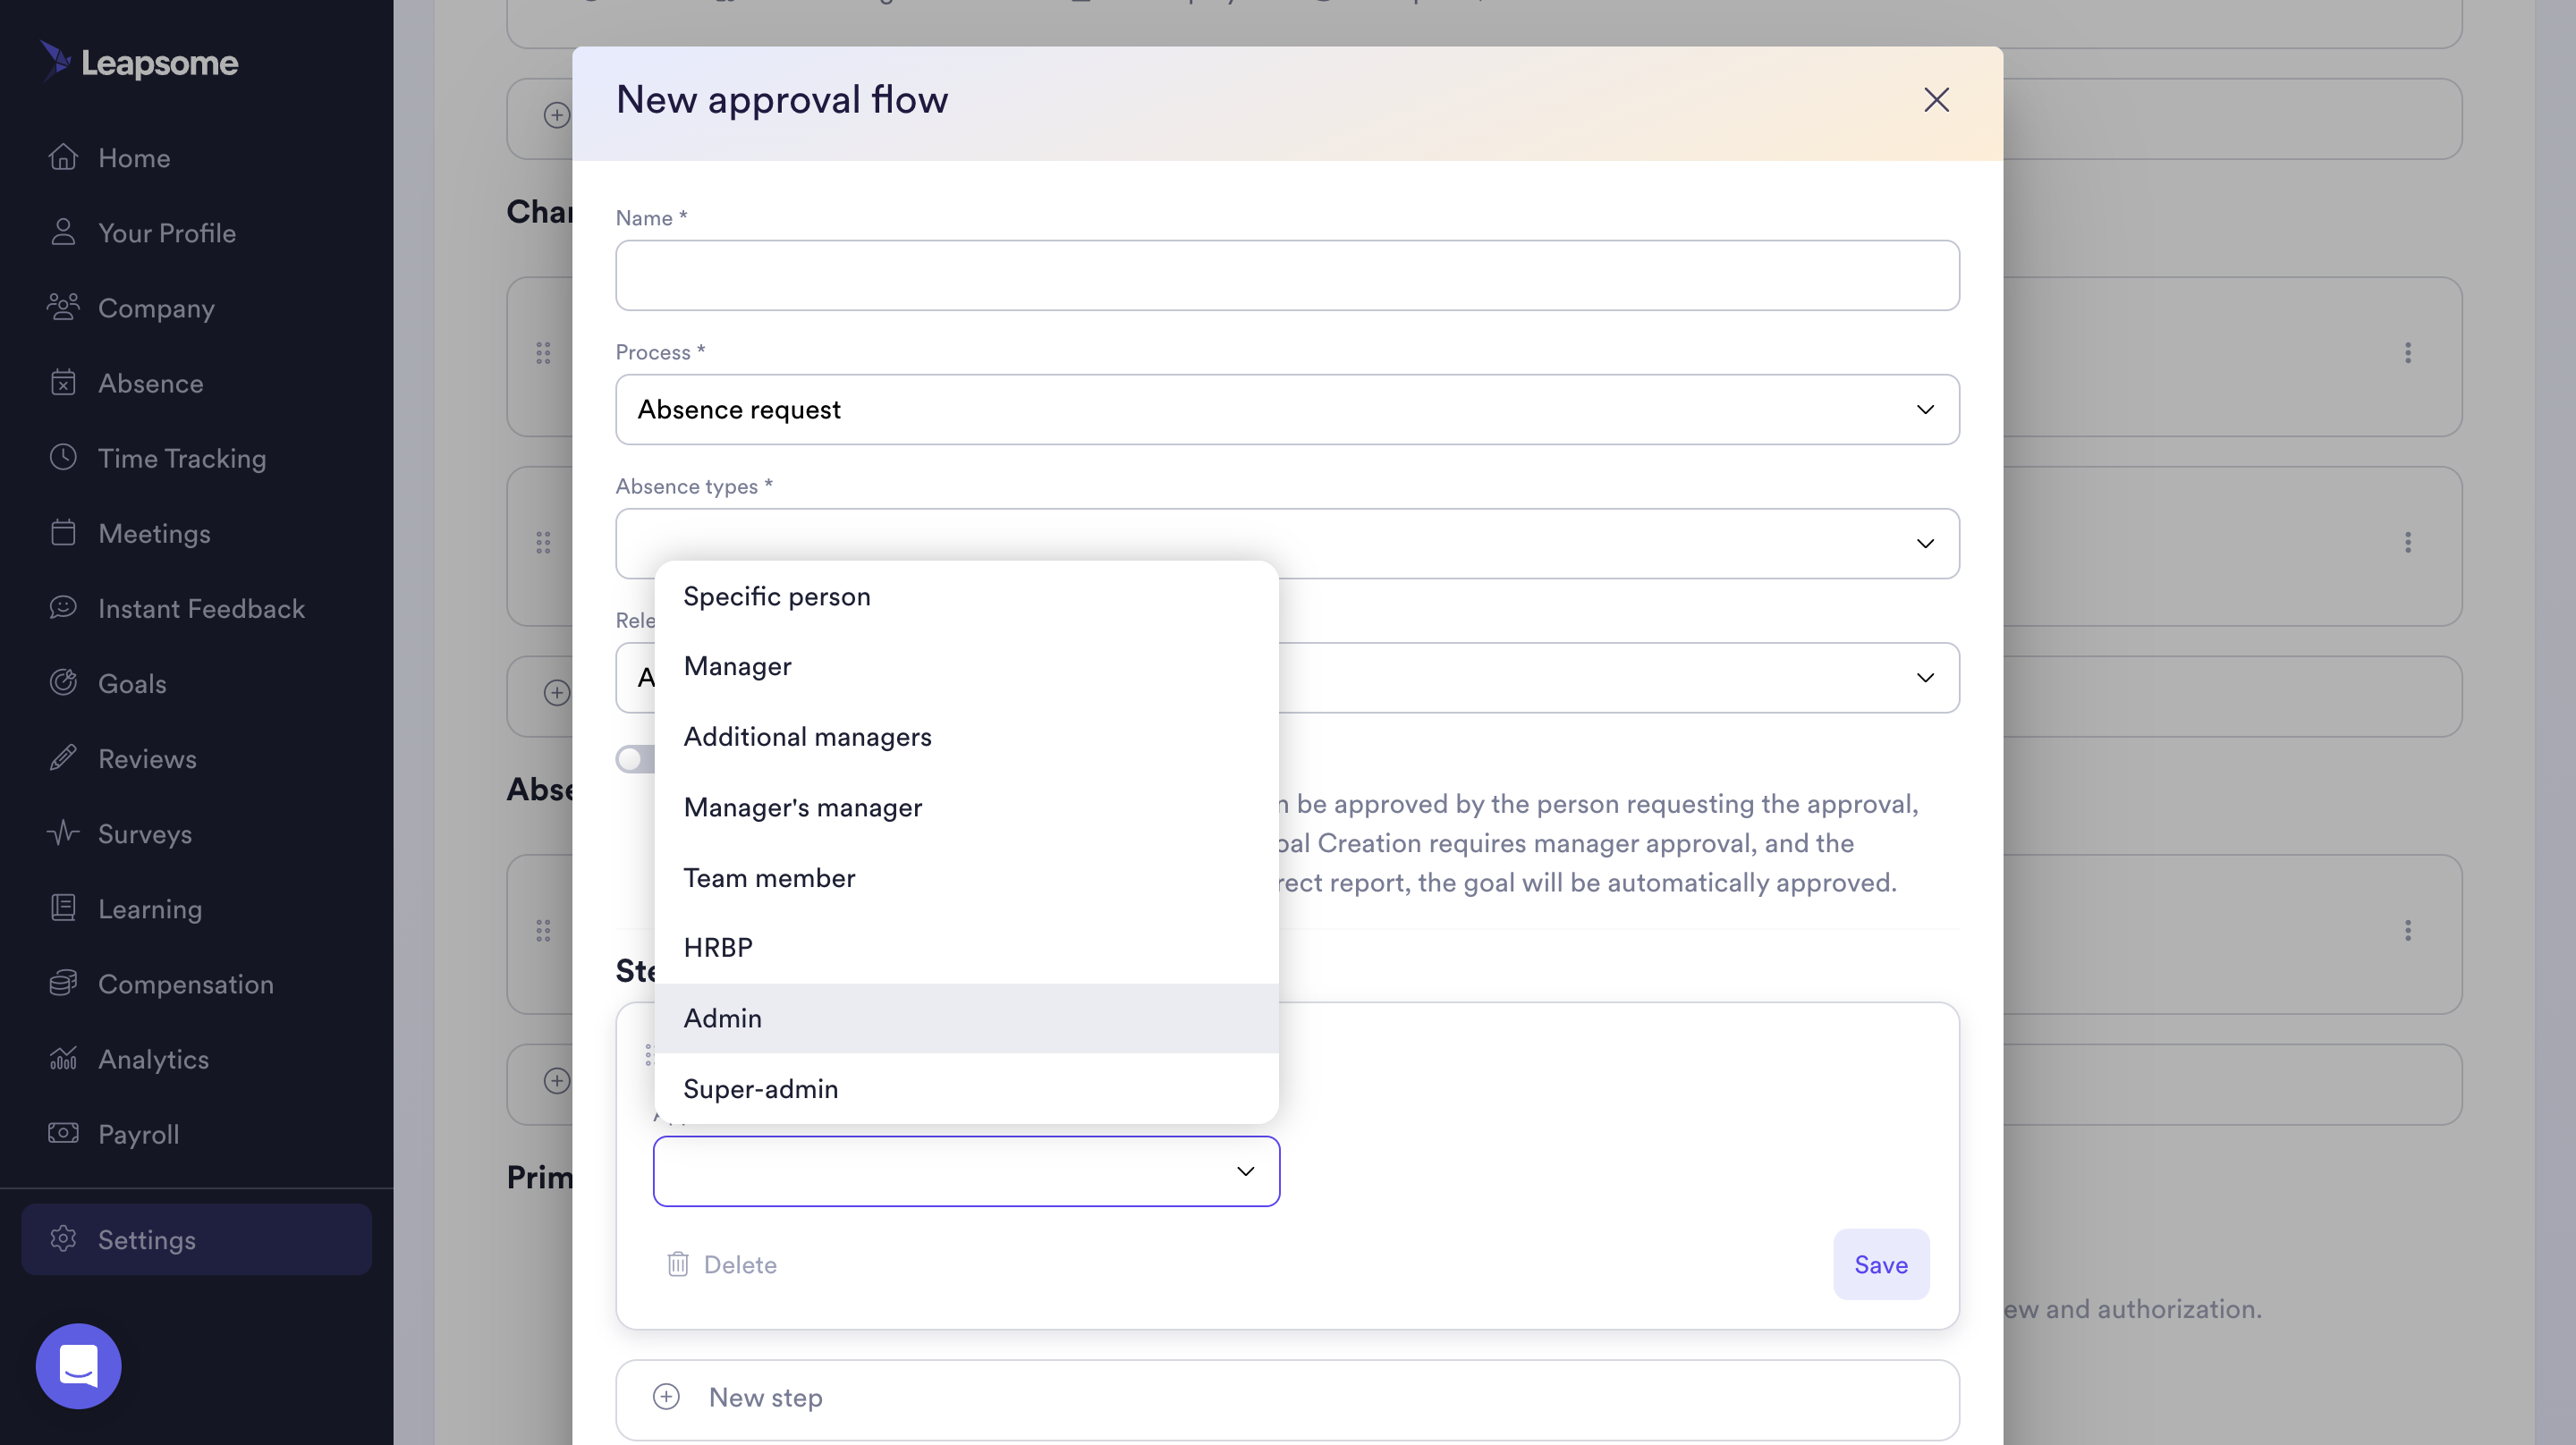Open the Absence types dropdown
Screen dimensions: 2576x1445
1287,543
